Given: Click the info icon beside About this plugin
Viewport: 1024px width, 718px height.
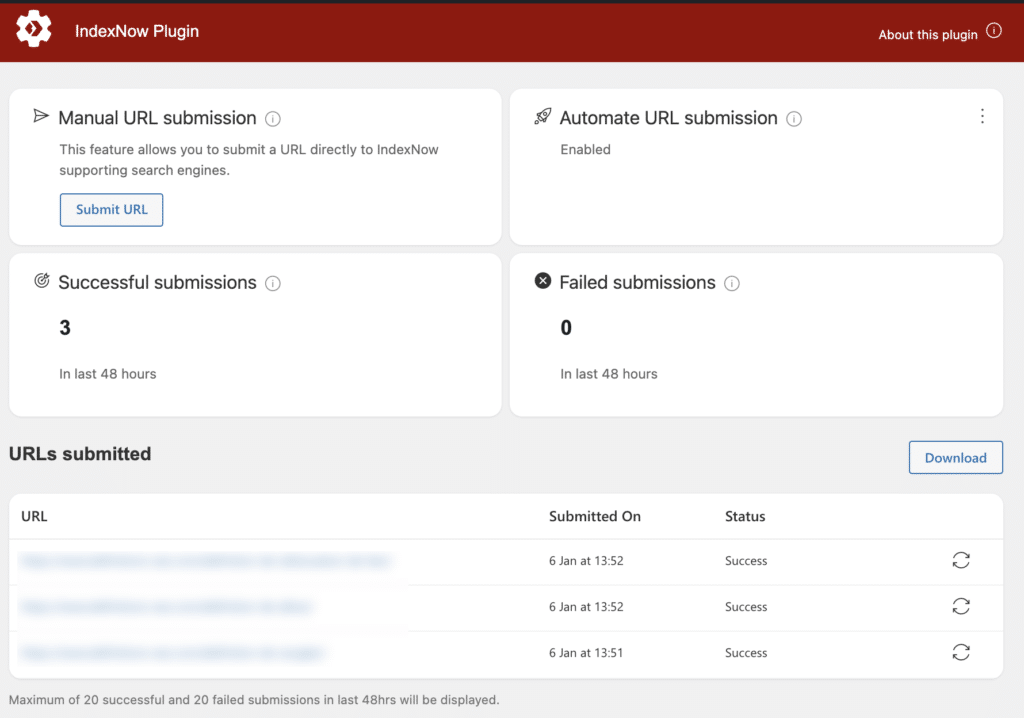Looking at the screenshot, I should pyautogui.click(x=993, y=31).
